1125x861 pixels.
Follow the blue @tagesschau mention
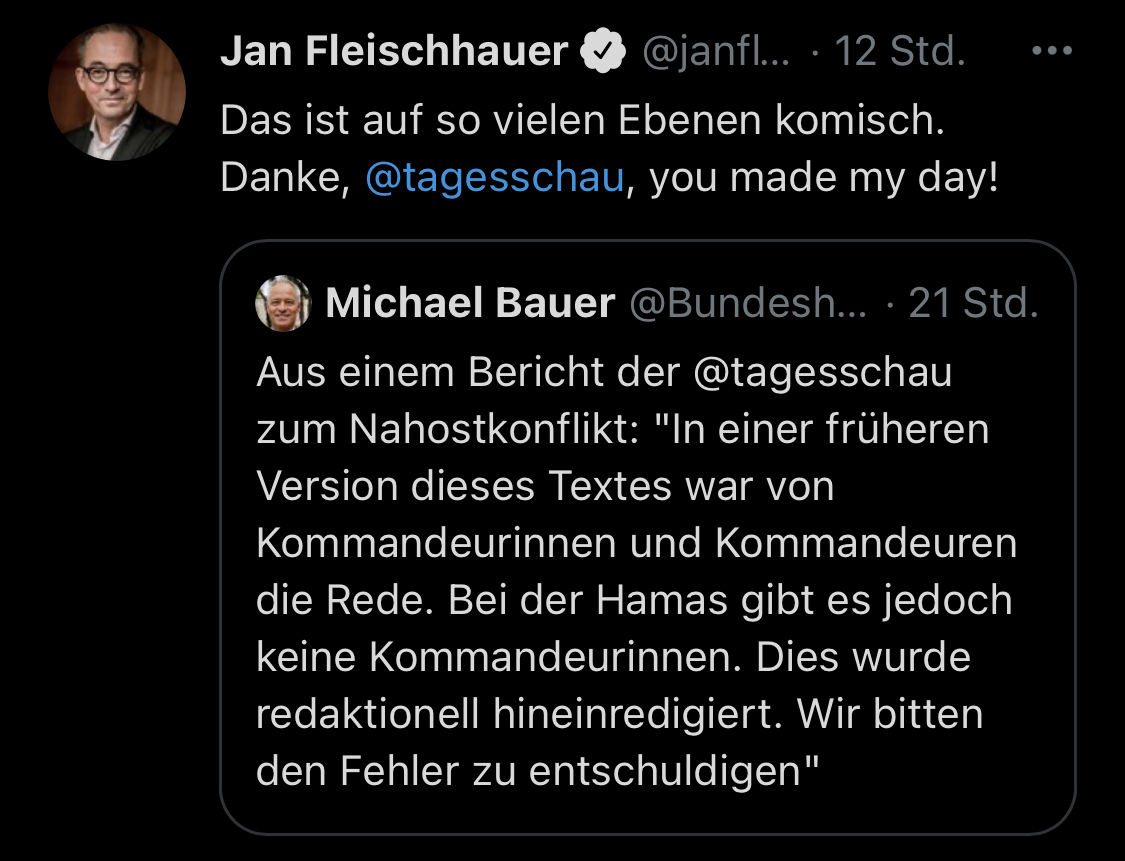495,180
